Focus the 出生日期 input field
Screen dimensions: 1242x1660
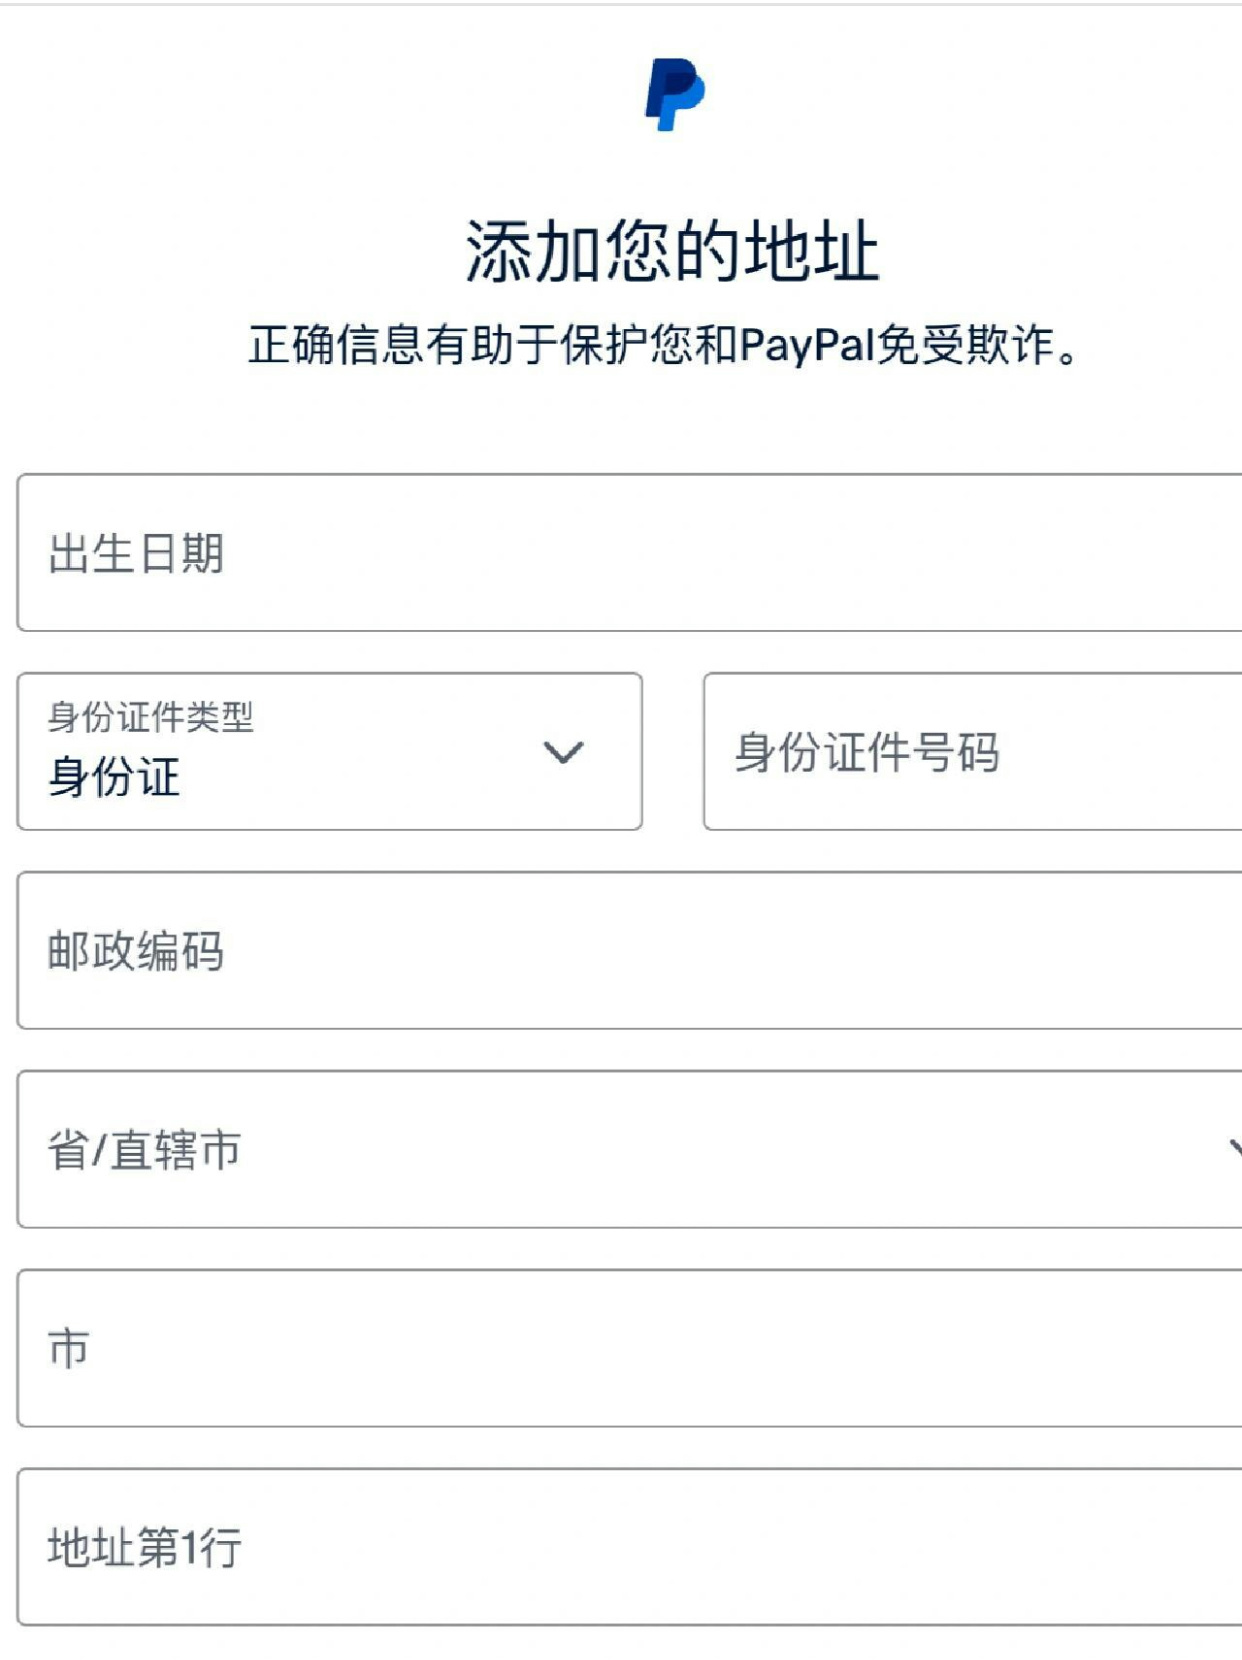pos(630,553)
